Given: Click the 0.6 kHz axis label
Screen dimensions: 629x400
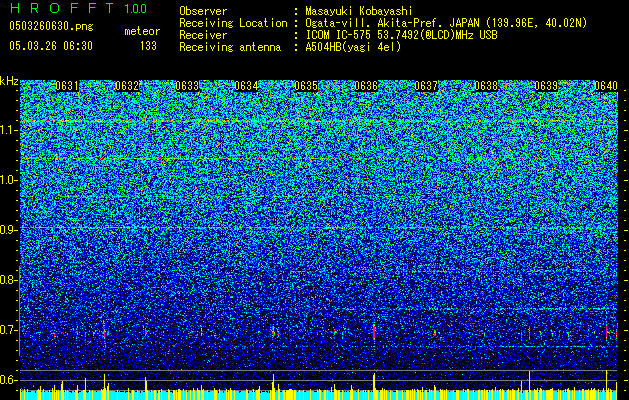Looking at the screenshot, I should click(8, 380).
